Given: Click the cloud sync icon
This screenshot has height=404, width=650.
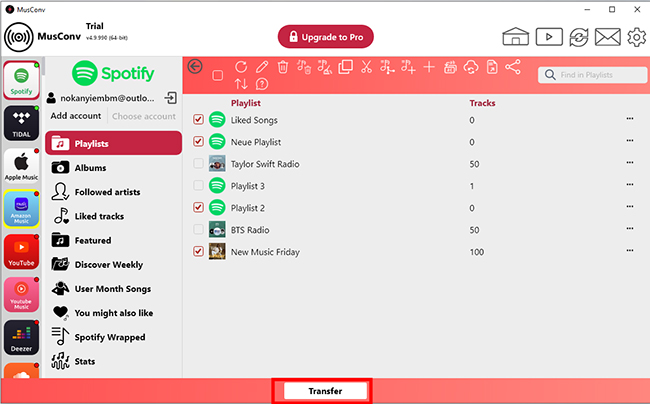Looking at the screenshot, I should (471, 67).
